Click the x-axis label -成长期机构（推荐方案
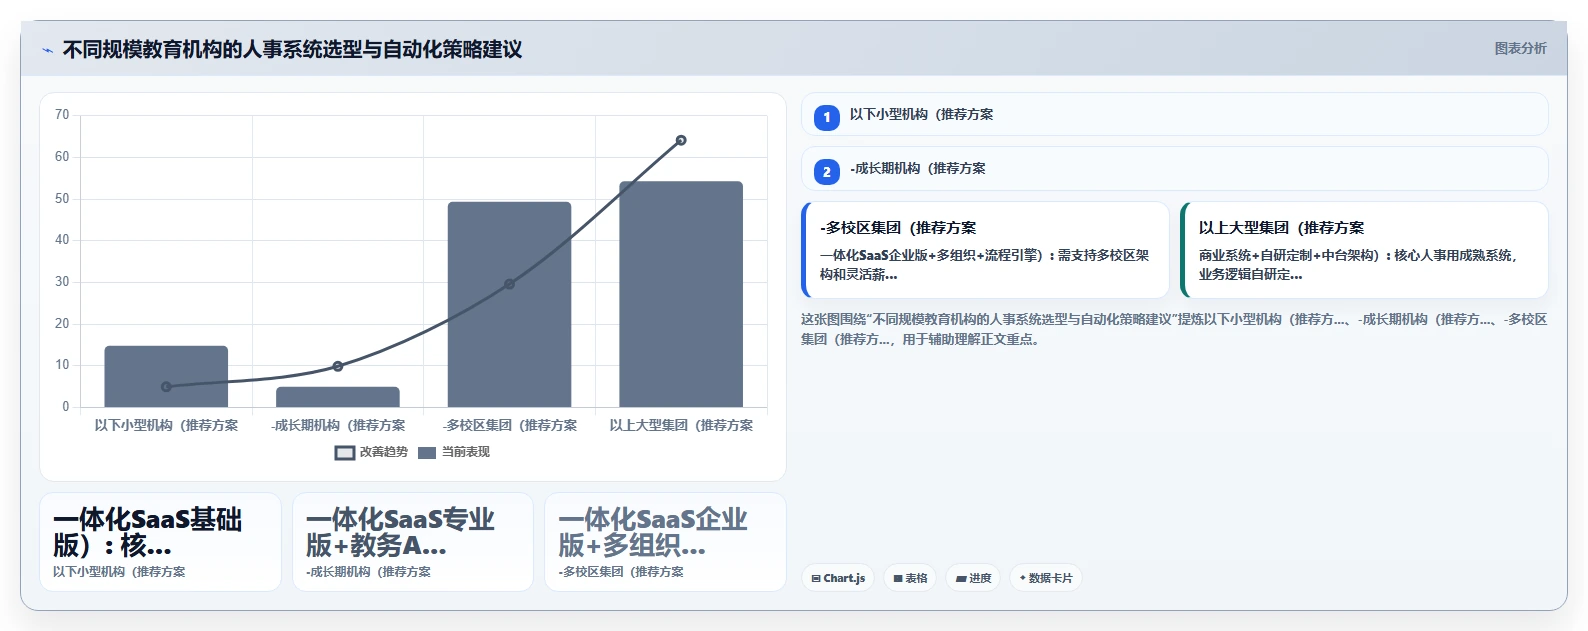Screen dimensions: 1588x631 click(338, 425)
